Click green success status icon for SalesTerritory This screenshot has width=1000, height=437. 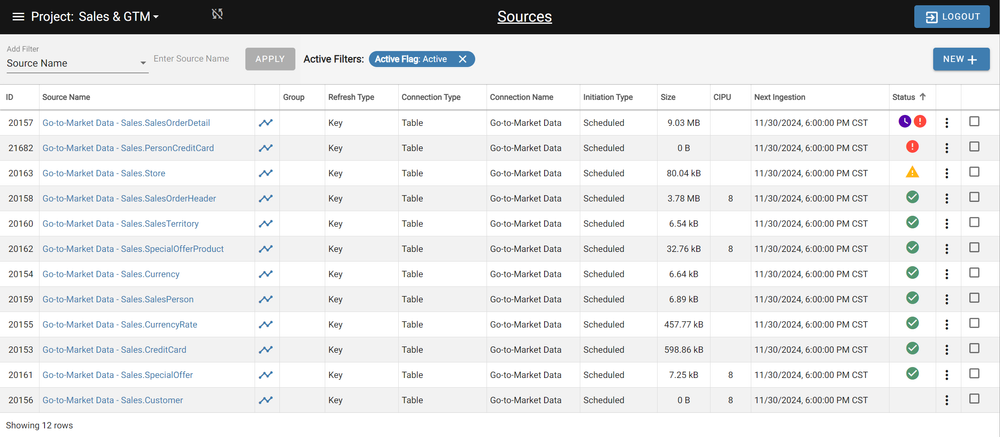point(913,222)
